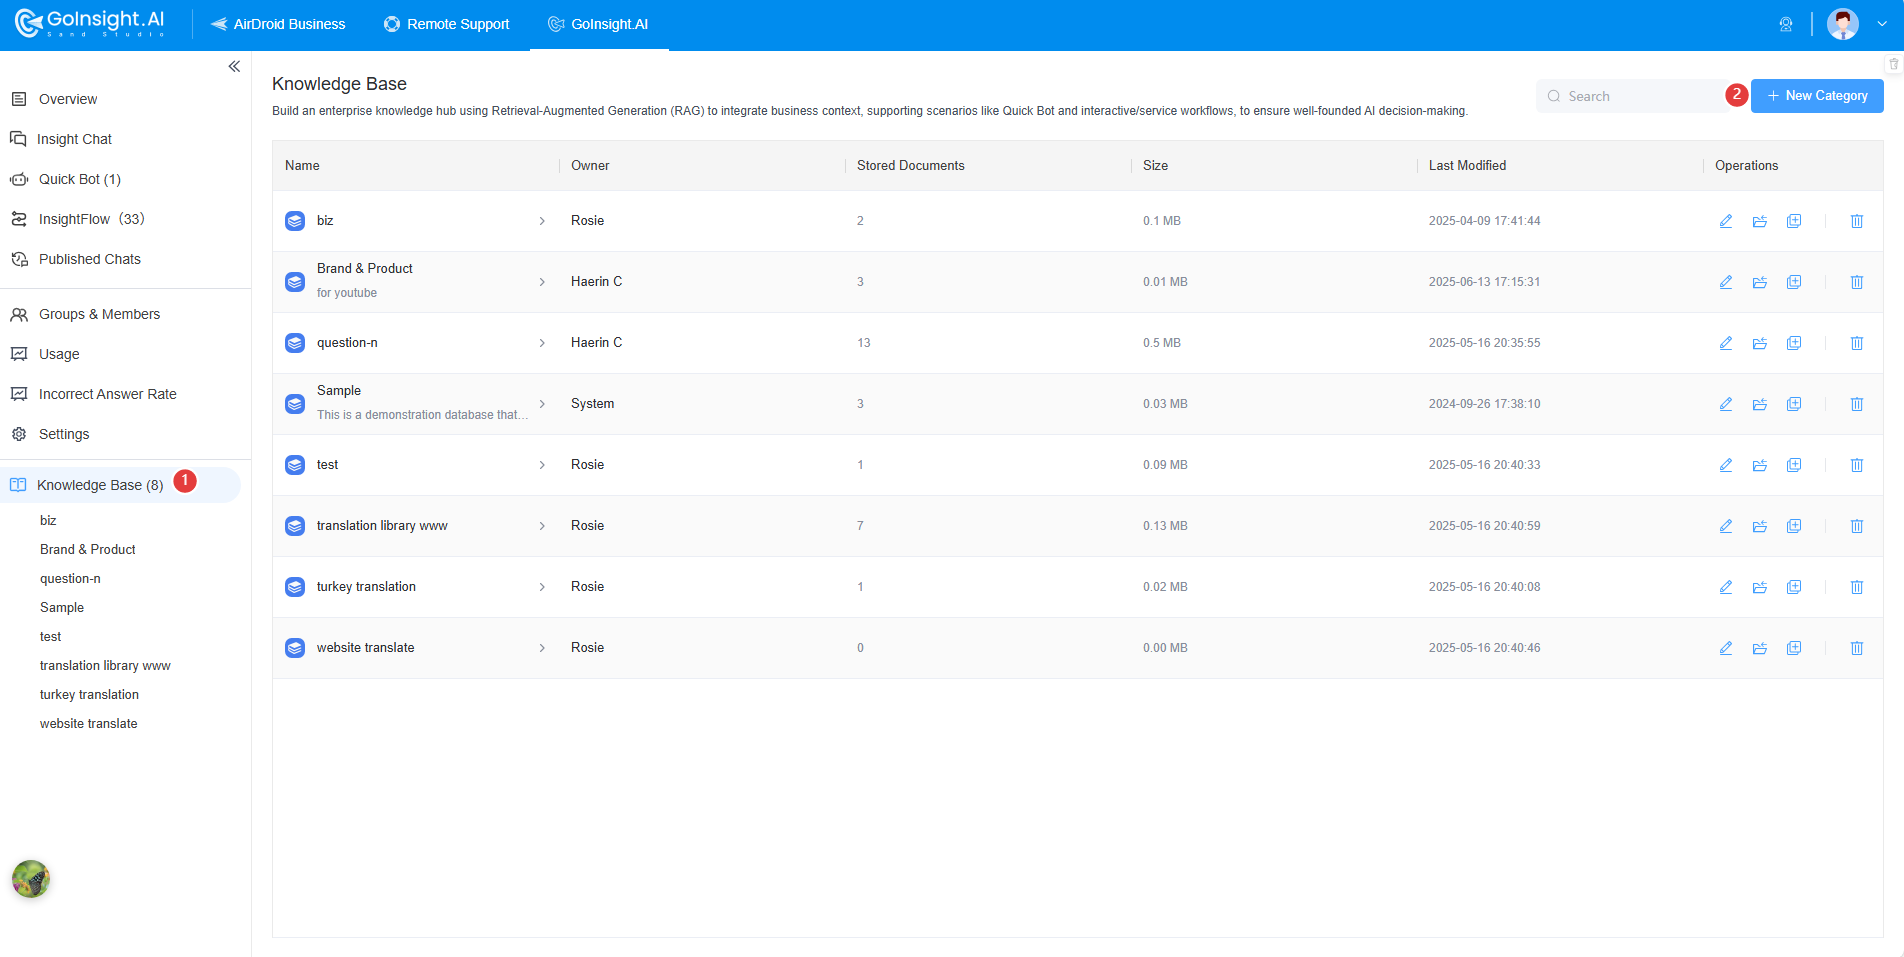Screen dimensions: 1904x957
Task: Open the support headset icon in top bar
Action: click(1786, 24)
